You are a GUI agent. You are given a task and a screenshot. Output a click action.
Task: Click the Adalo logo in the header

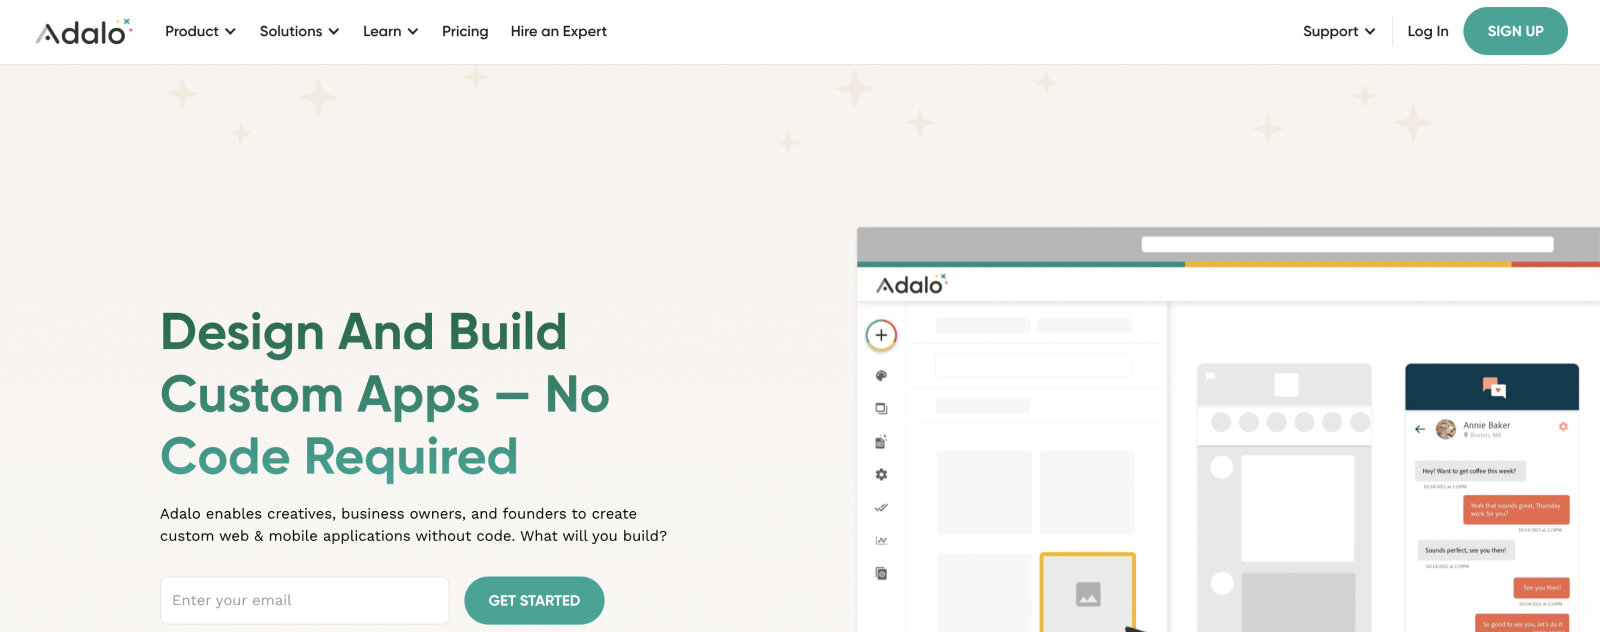click(84, 32)
